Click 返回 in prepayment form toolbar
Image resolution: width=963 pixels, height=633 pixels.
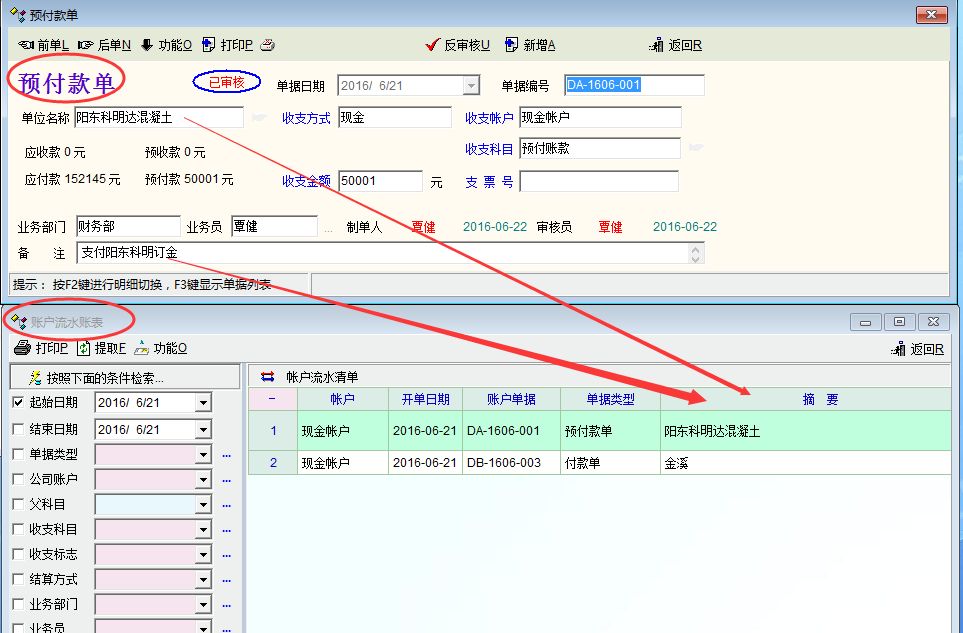[x=675, y=45]
